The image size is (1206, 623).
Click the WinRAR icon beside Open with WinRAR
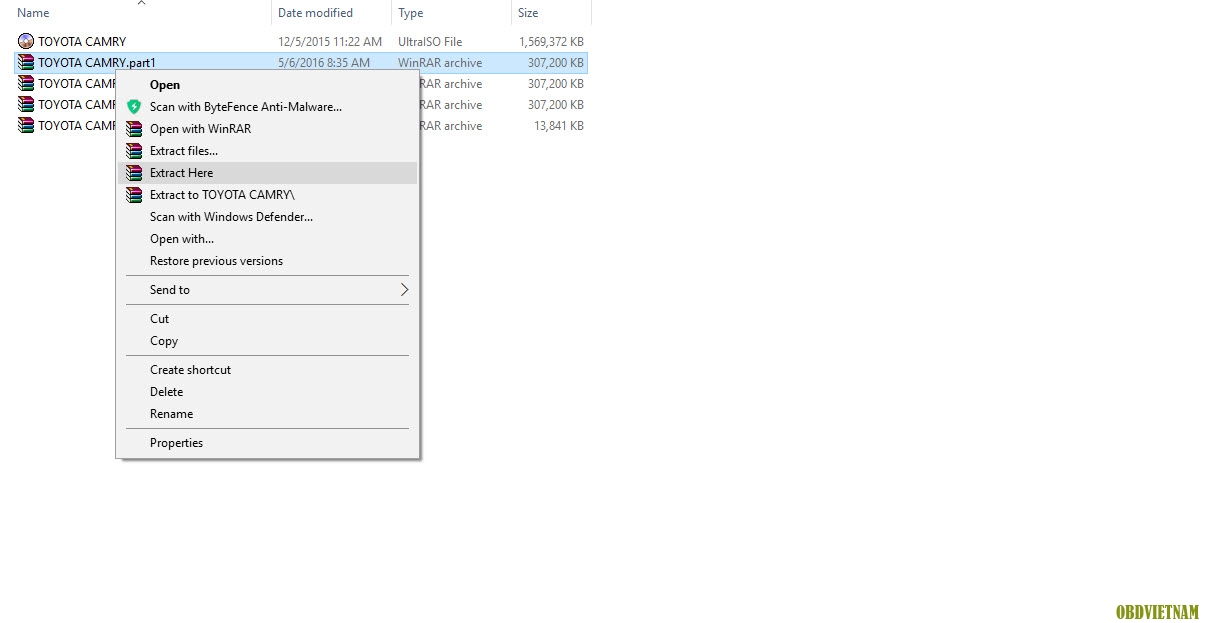click(134, 129)
